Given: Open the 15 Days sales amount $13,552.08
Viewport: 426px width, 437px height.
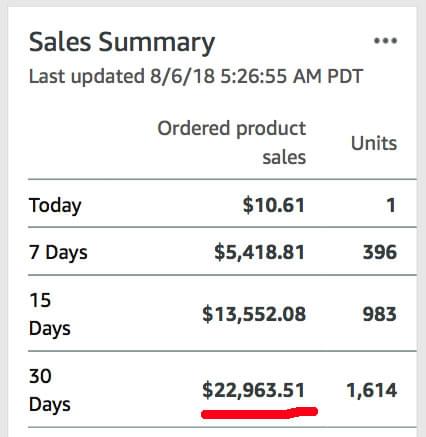Looking at the screenshot, I should click(254, 314).
